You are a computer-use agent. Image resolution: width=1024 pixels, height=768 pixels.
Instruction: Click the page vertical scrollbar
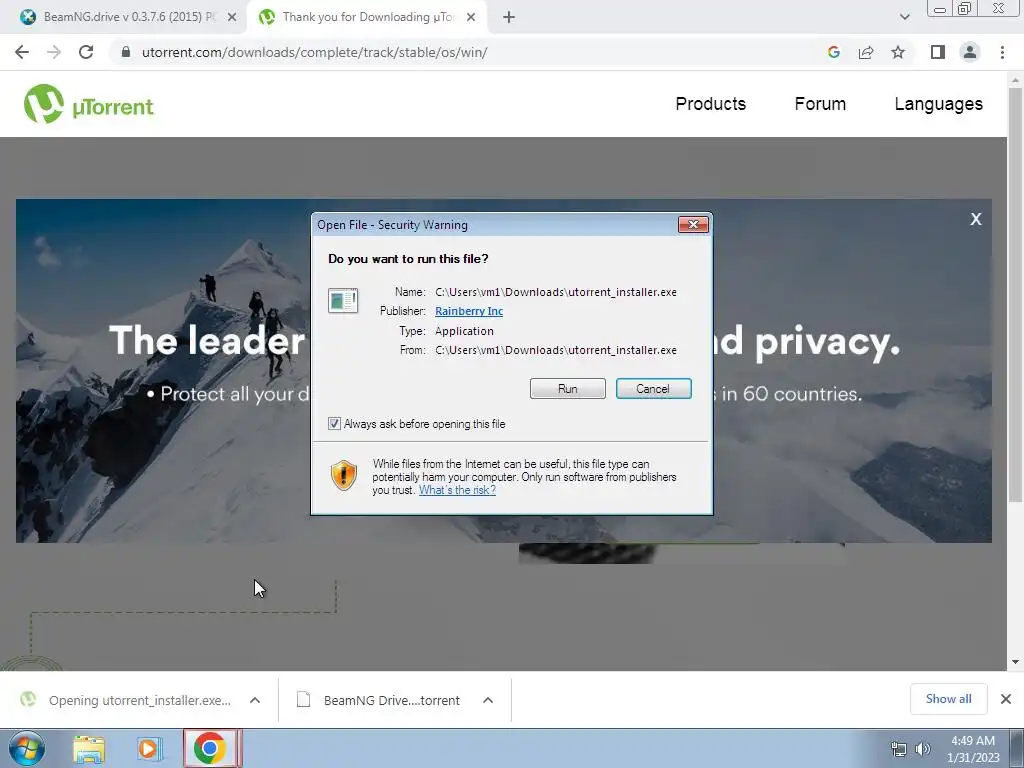1015,294
